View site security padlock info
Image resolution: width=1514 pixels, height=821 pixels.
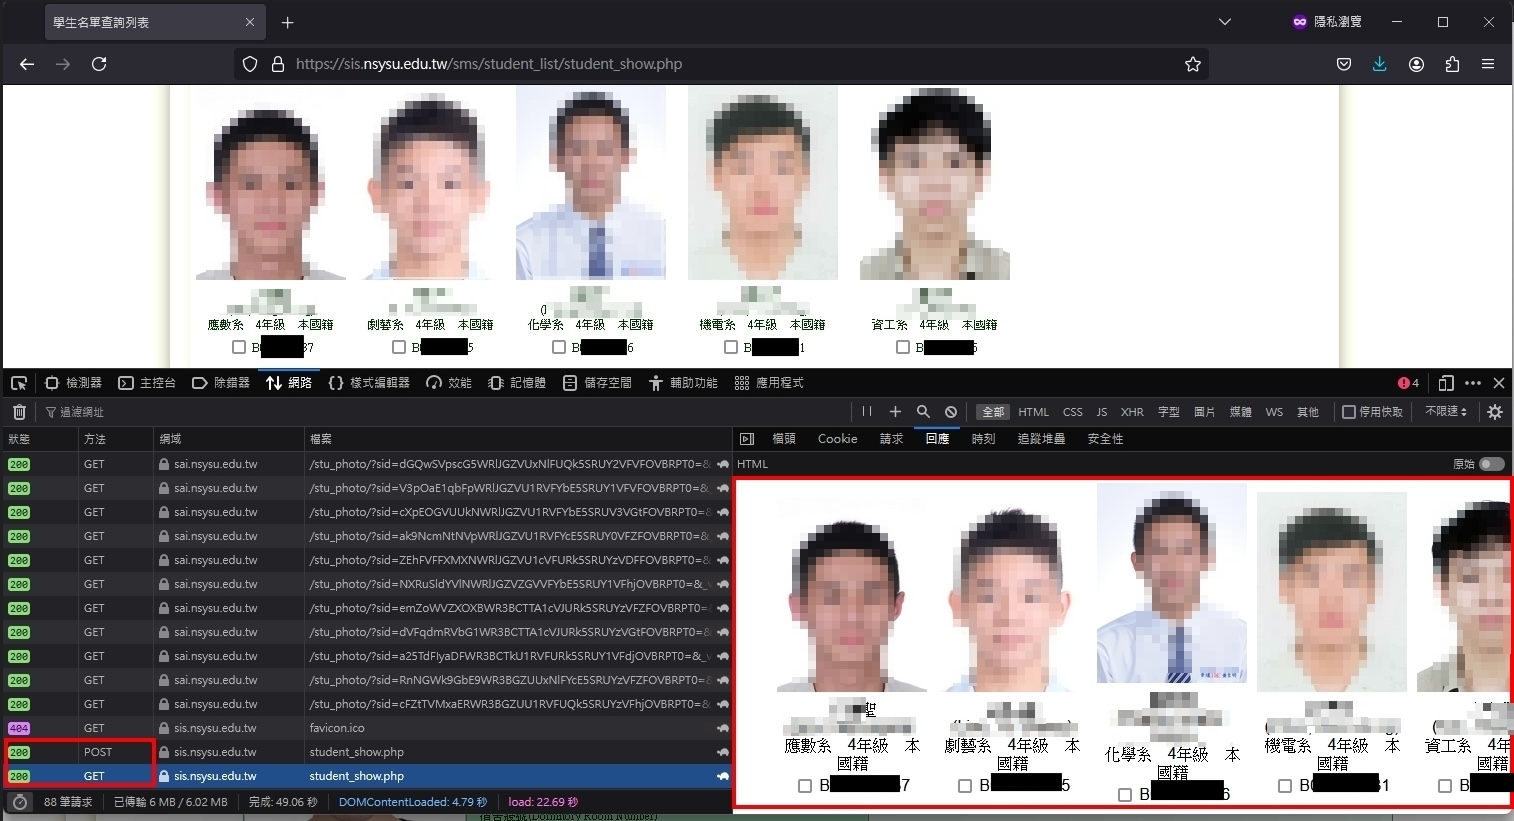point(278,64)
